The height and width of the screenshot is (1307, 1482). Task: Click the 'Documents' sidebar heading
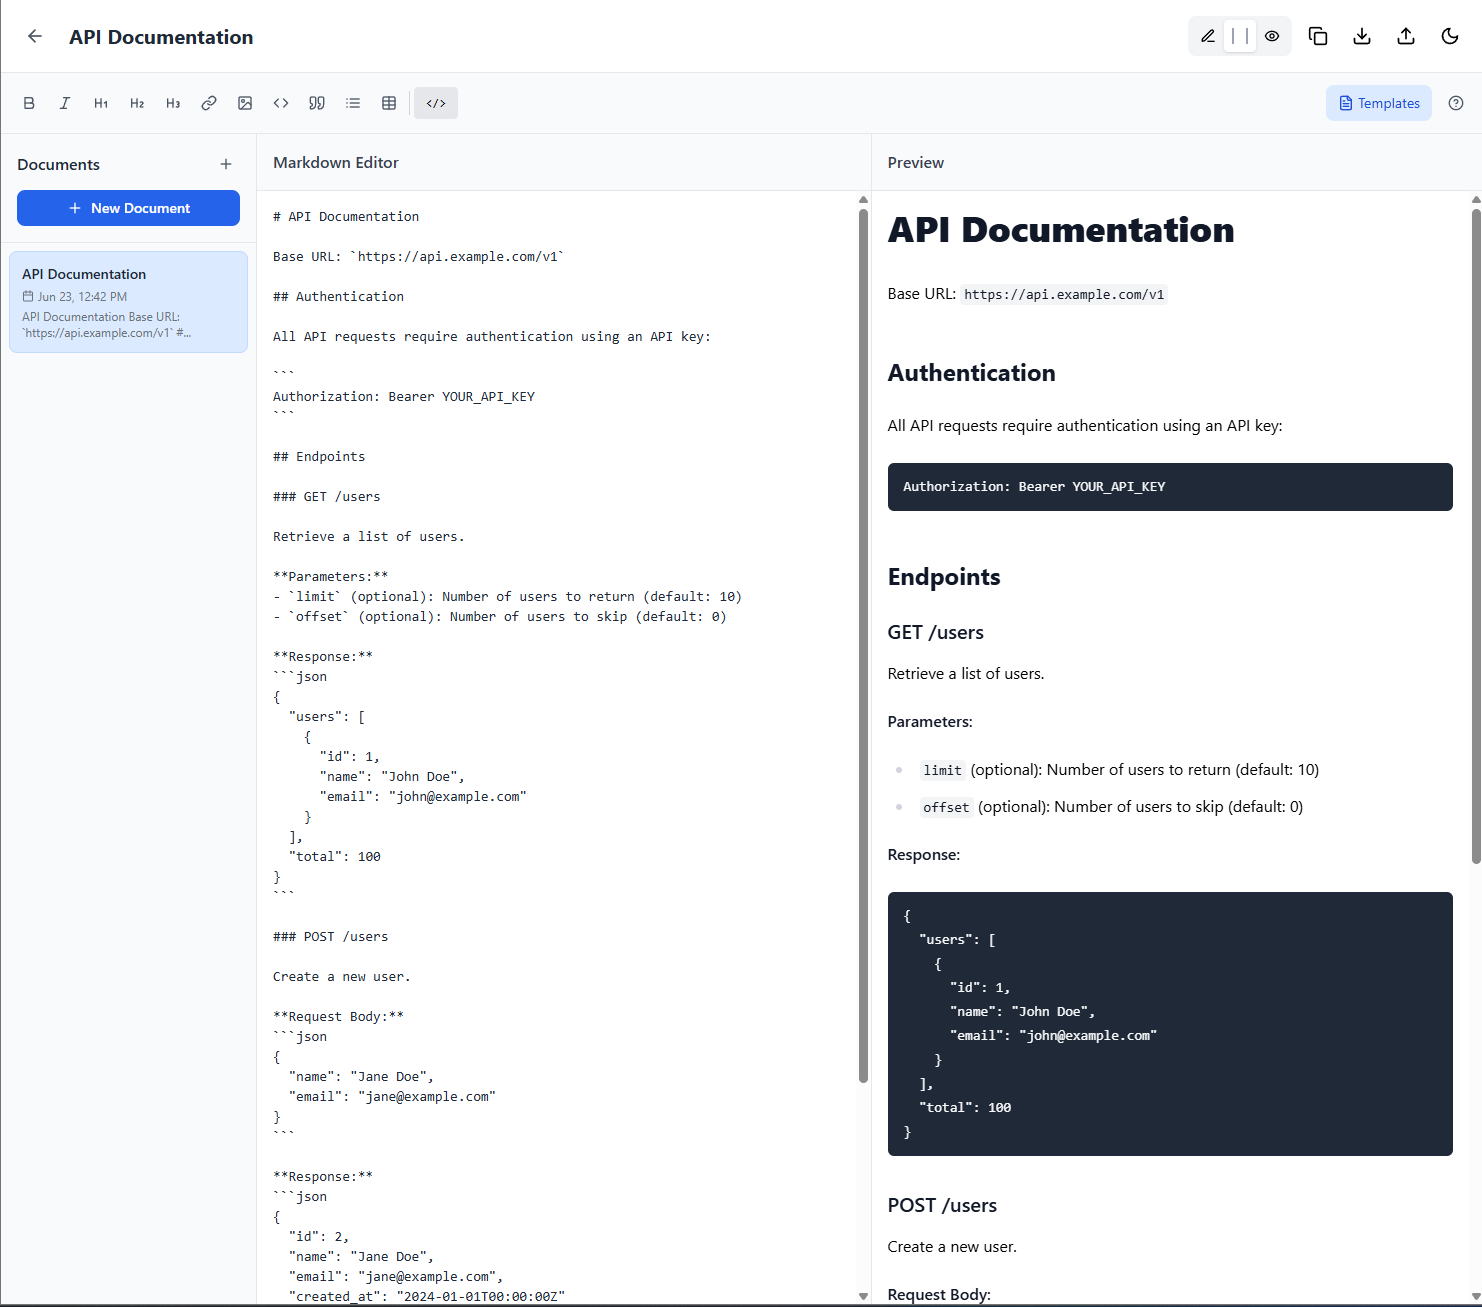coord(58,164)
